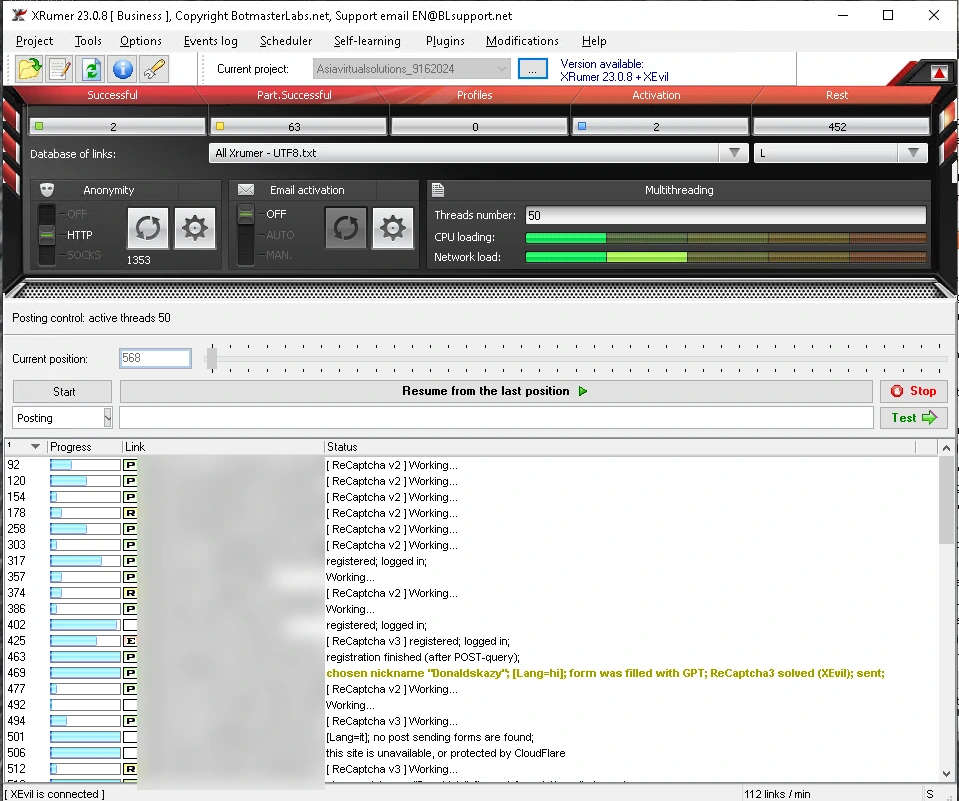Click the Successful counter showing 2

click(117, 127)
